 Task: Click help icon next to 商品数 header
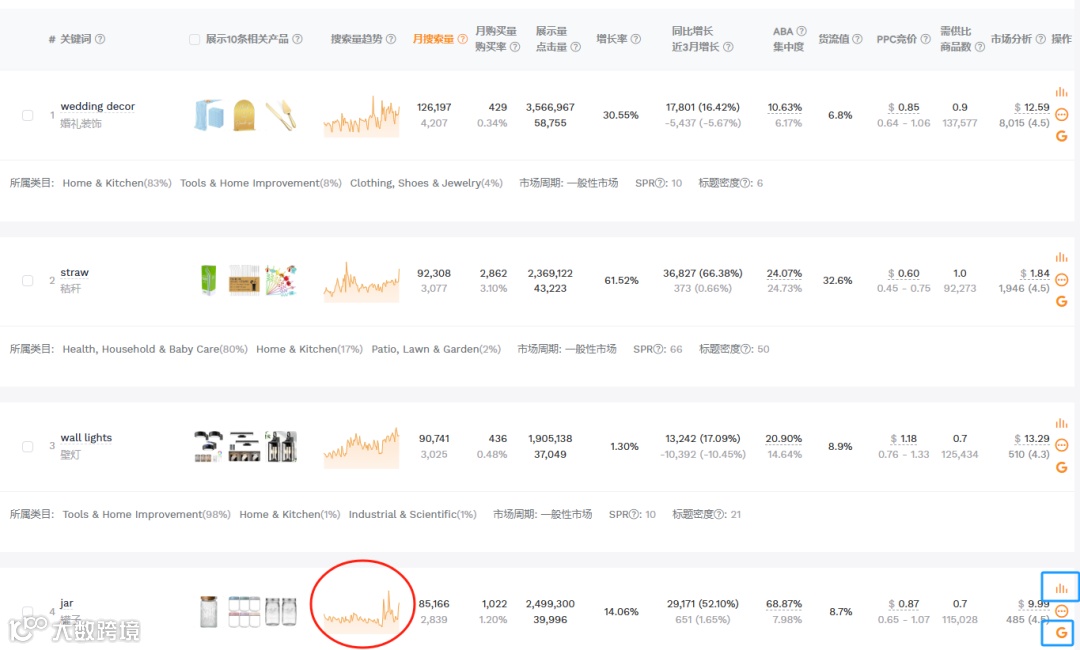pyautogui.click(x=979, y=47)
